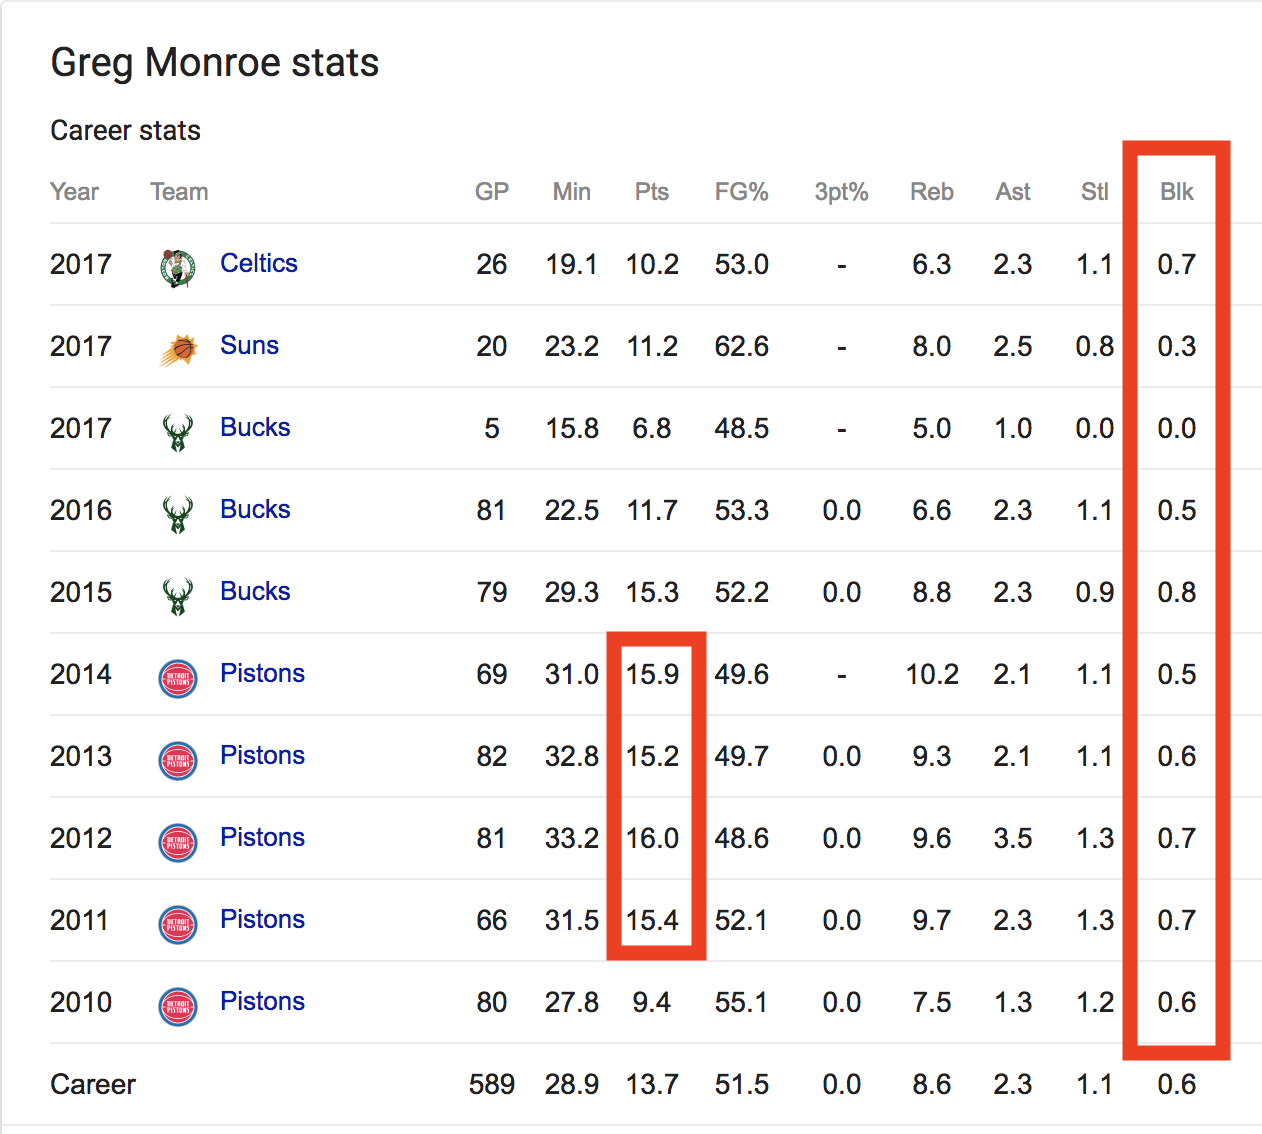Click the 16.0 points value for 2012
Viewport: 1262px width, 1134px height.
coord(652,838)
